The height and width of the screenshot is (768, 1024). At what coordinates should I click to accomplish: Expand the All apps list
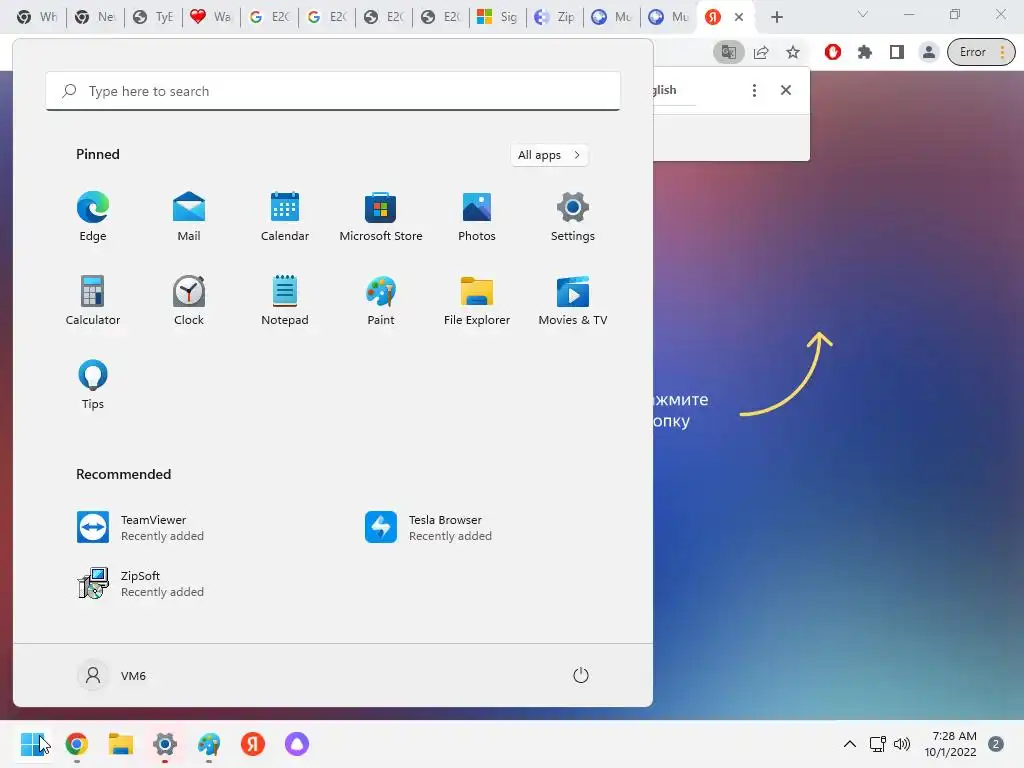point(549,155)
